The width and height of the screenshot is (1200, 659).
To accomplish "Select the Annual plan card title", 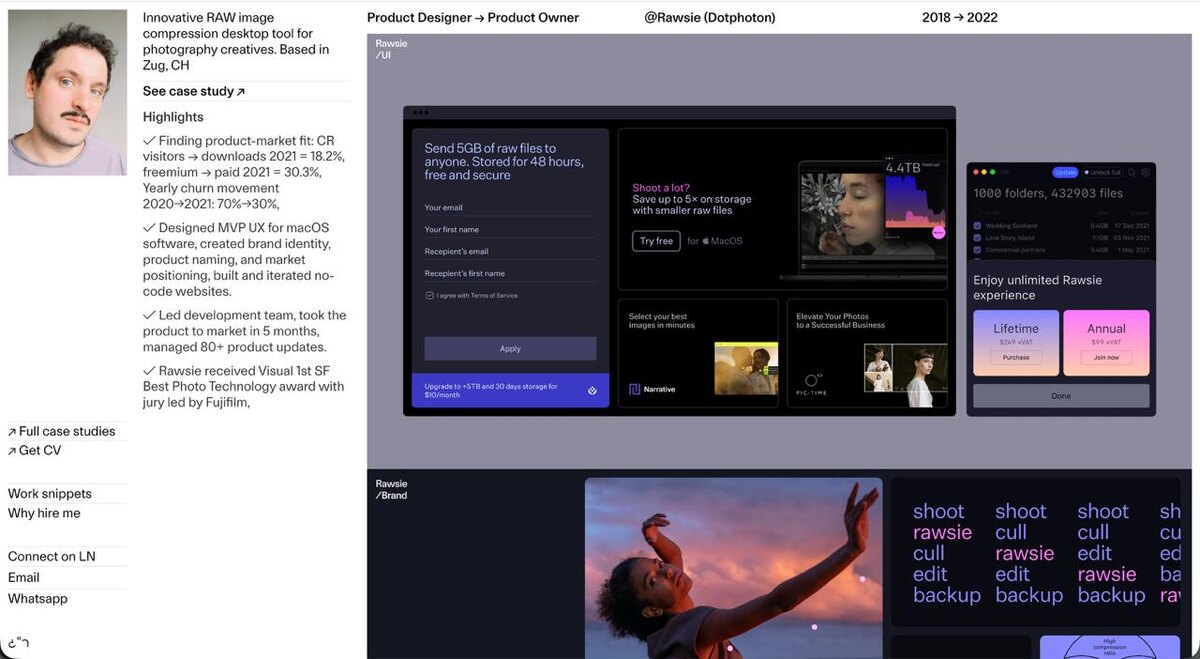I will (x=1106, y=329).
